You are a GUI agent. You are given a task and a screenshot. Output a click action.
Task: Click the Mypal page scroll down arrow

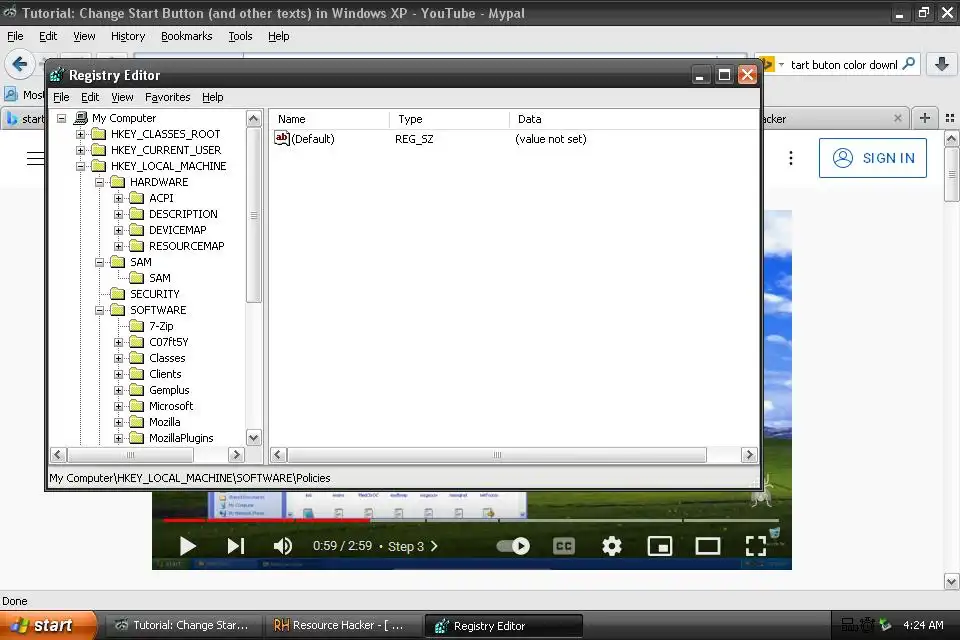pyautogui.click(x=951, y=581)
